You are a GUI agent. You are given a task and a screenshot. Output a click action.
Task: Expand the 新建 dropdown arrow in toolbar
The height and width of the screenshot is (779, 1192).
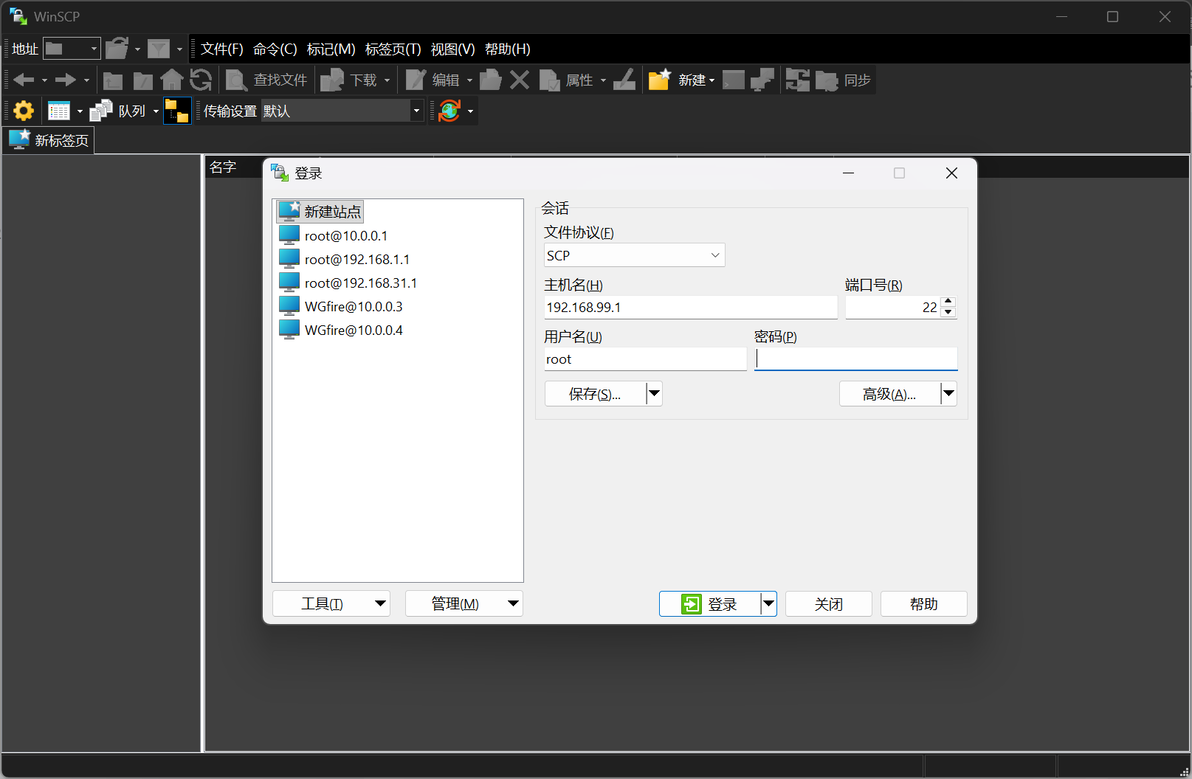tap(712, 81)
